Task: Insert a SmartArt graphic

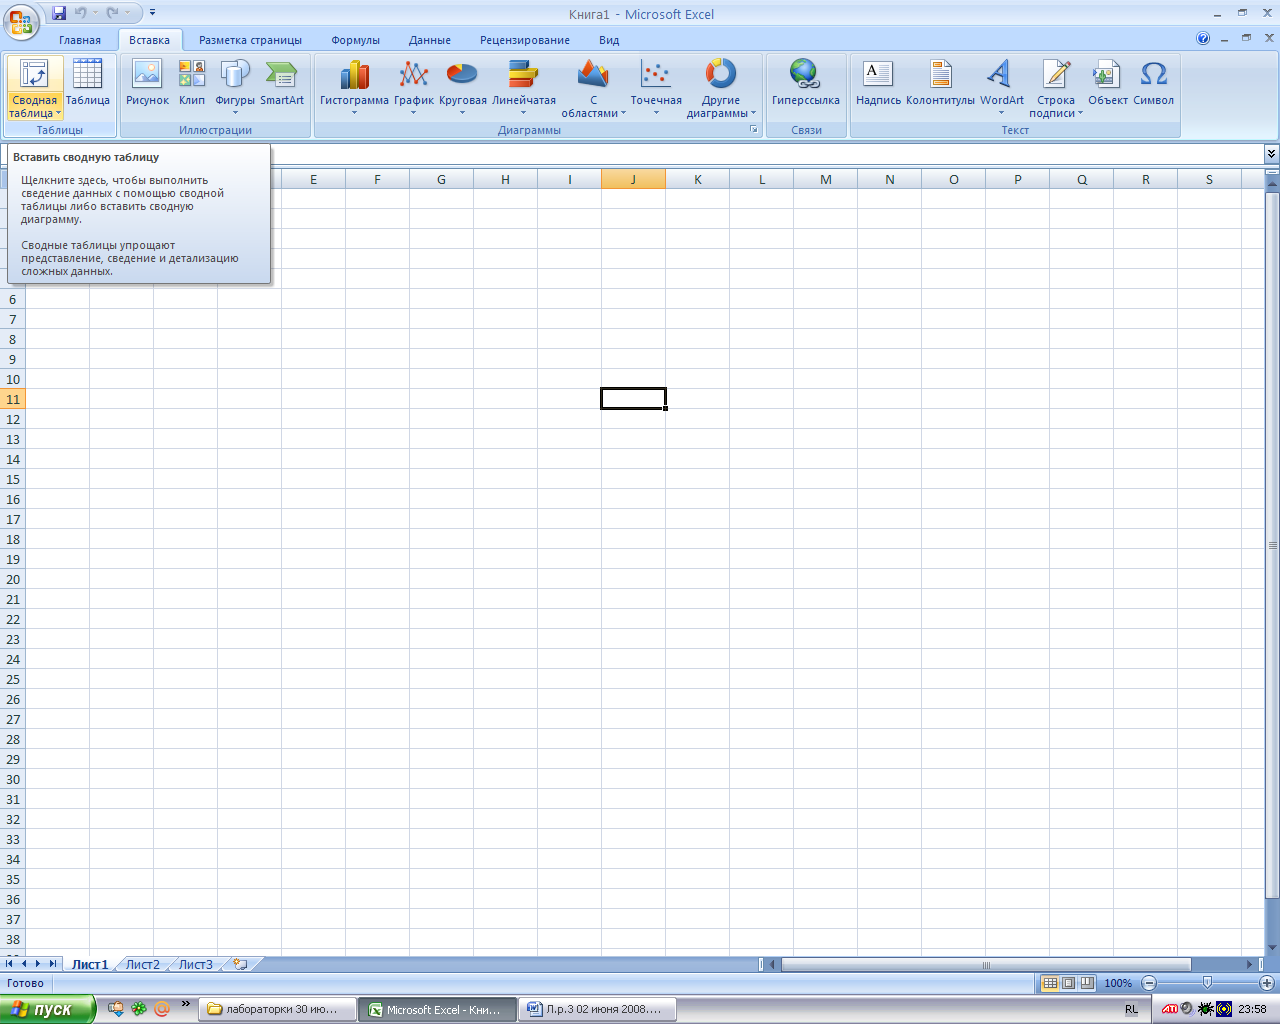Action: (282, 82)
